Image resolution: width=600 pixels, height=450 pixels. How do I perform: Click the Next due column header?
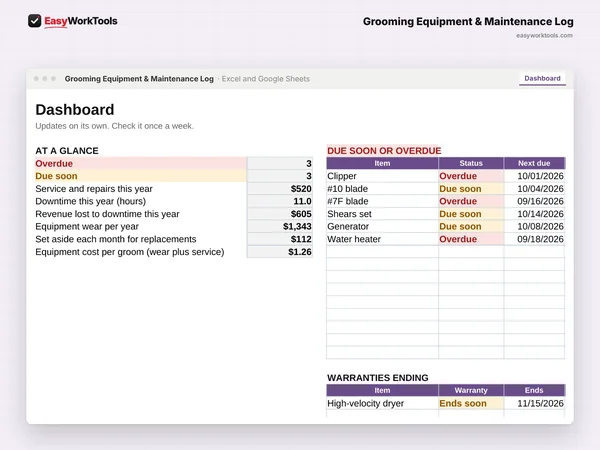pyautogui.click(x=534, y=163)
